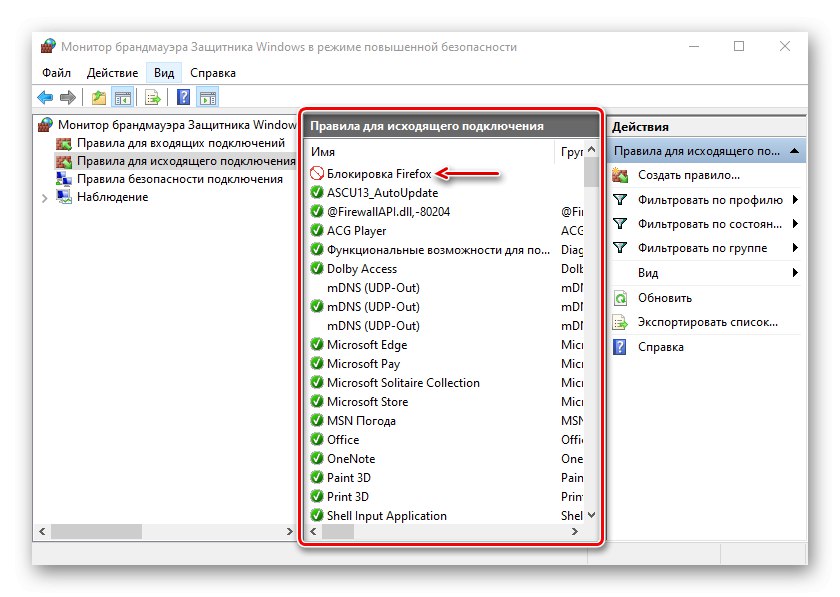
Task: Click the green check beside Paint 3D
Action: (x=317, y=477)
